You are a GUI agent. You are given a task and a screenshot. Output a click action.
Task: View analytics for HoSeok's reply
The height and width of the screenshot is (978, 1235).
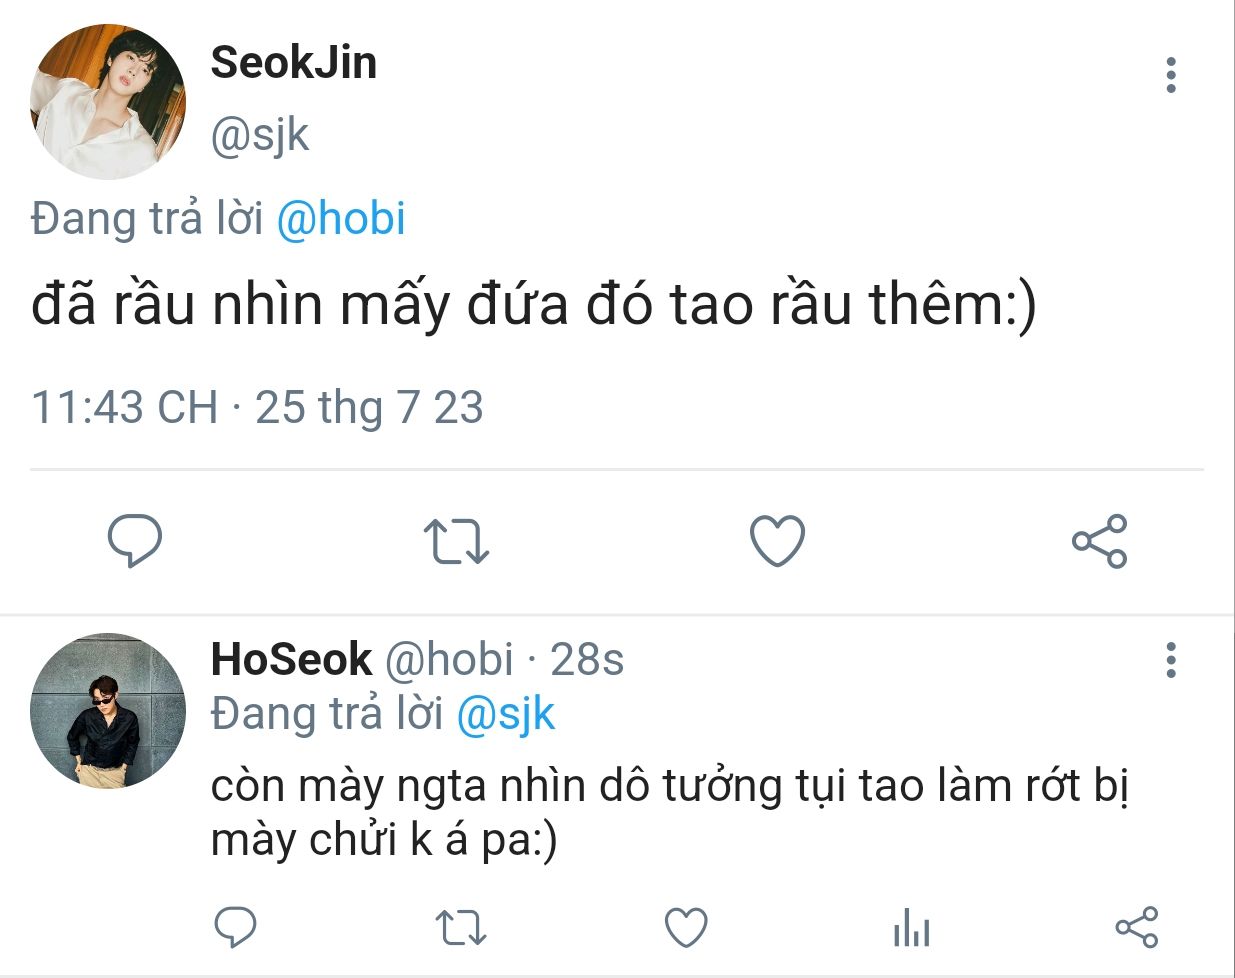911,928
